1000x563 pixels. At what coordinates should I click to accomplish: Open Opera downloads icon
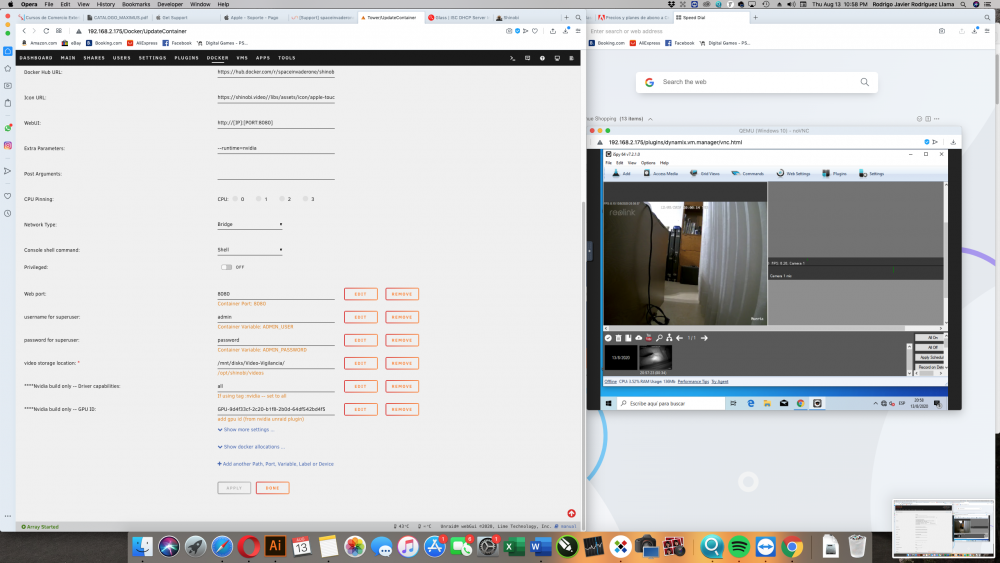(x=565, y=31)
